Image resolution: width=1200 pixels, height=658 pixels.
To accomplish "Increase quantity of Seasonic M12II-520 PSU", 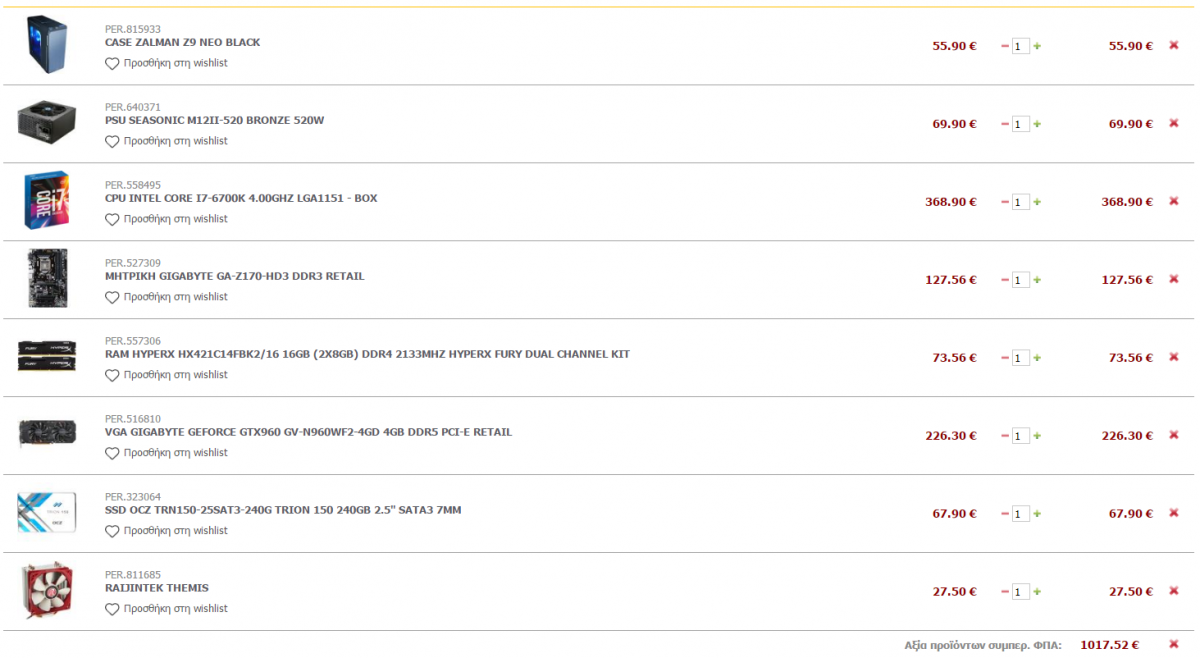I will tap(1037, 124).
